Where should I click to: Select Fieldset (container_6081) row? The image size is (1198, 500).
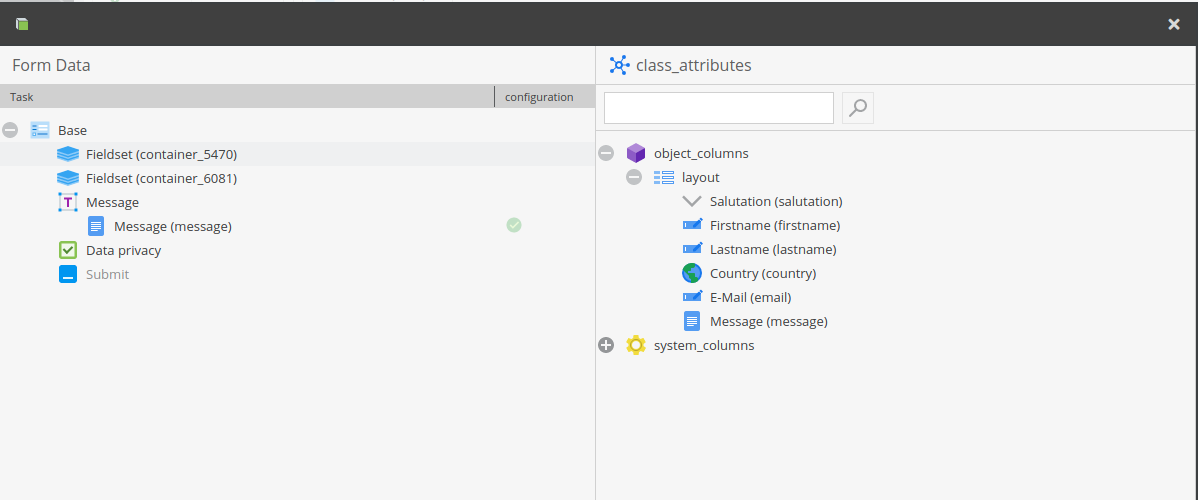(297, 178)
